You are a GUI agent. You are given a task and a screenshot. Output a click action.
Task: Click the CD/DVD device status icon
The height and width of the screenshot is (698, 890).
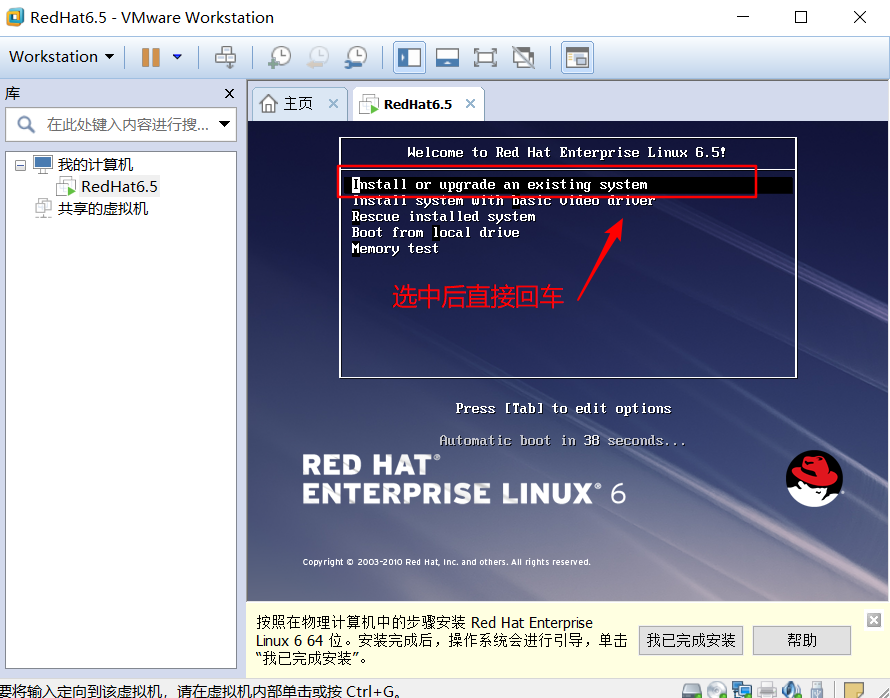click(716, 690)
